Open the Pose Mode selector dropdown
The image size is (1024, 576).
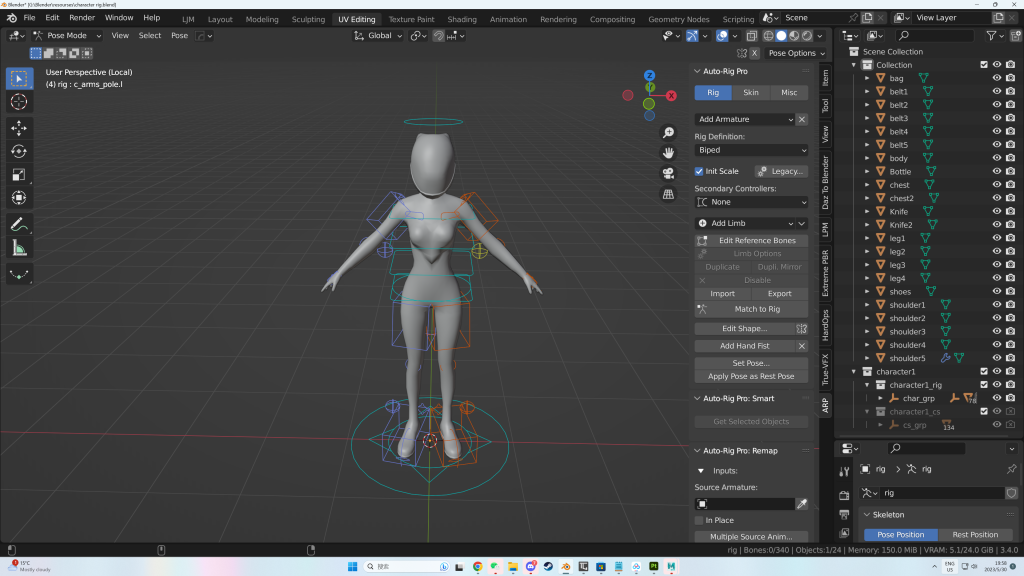point(67,36)
